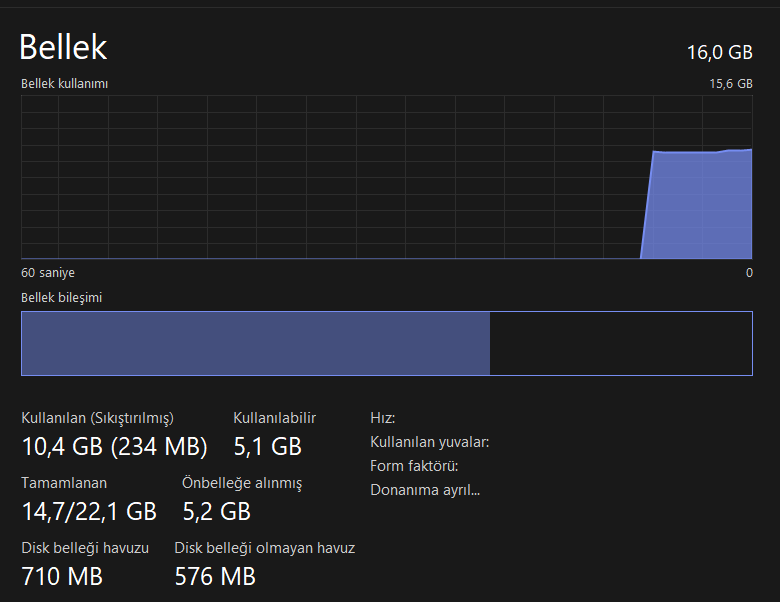Click the Kullanılan yuvalar: label

tap(429, 442)
